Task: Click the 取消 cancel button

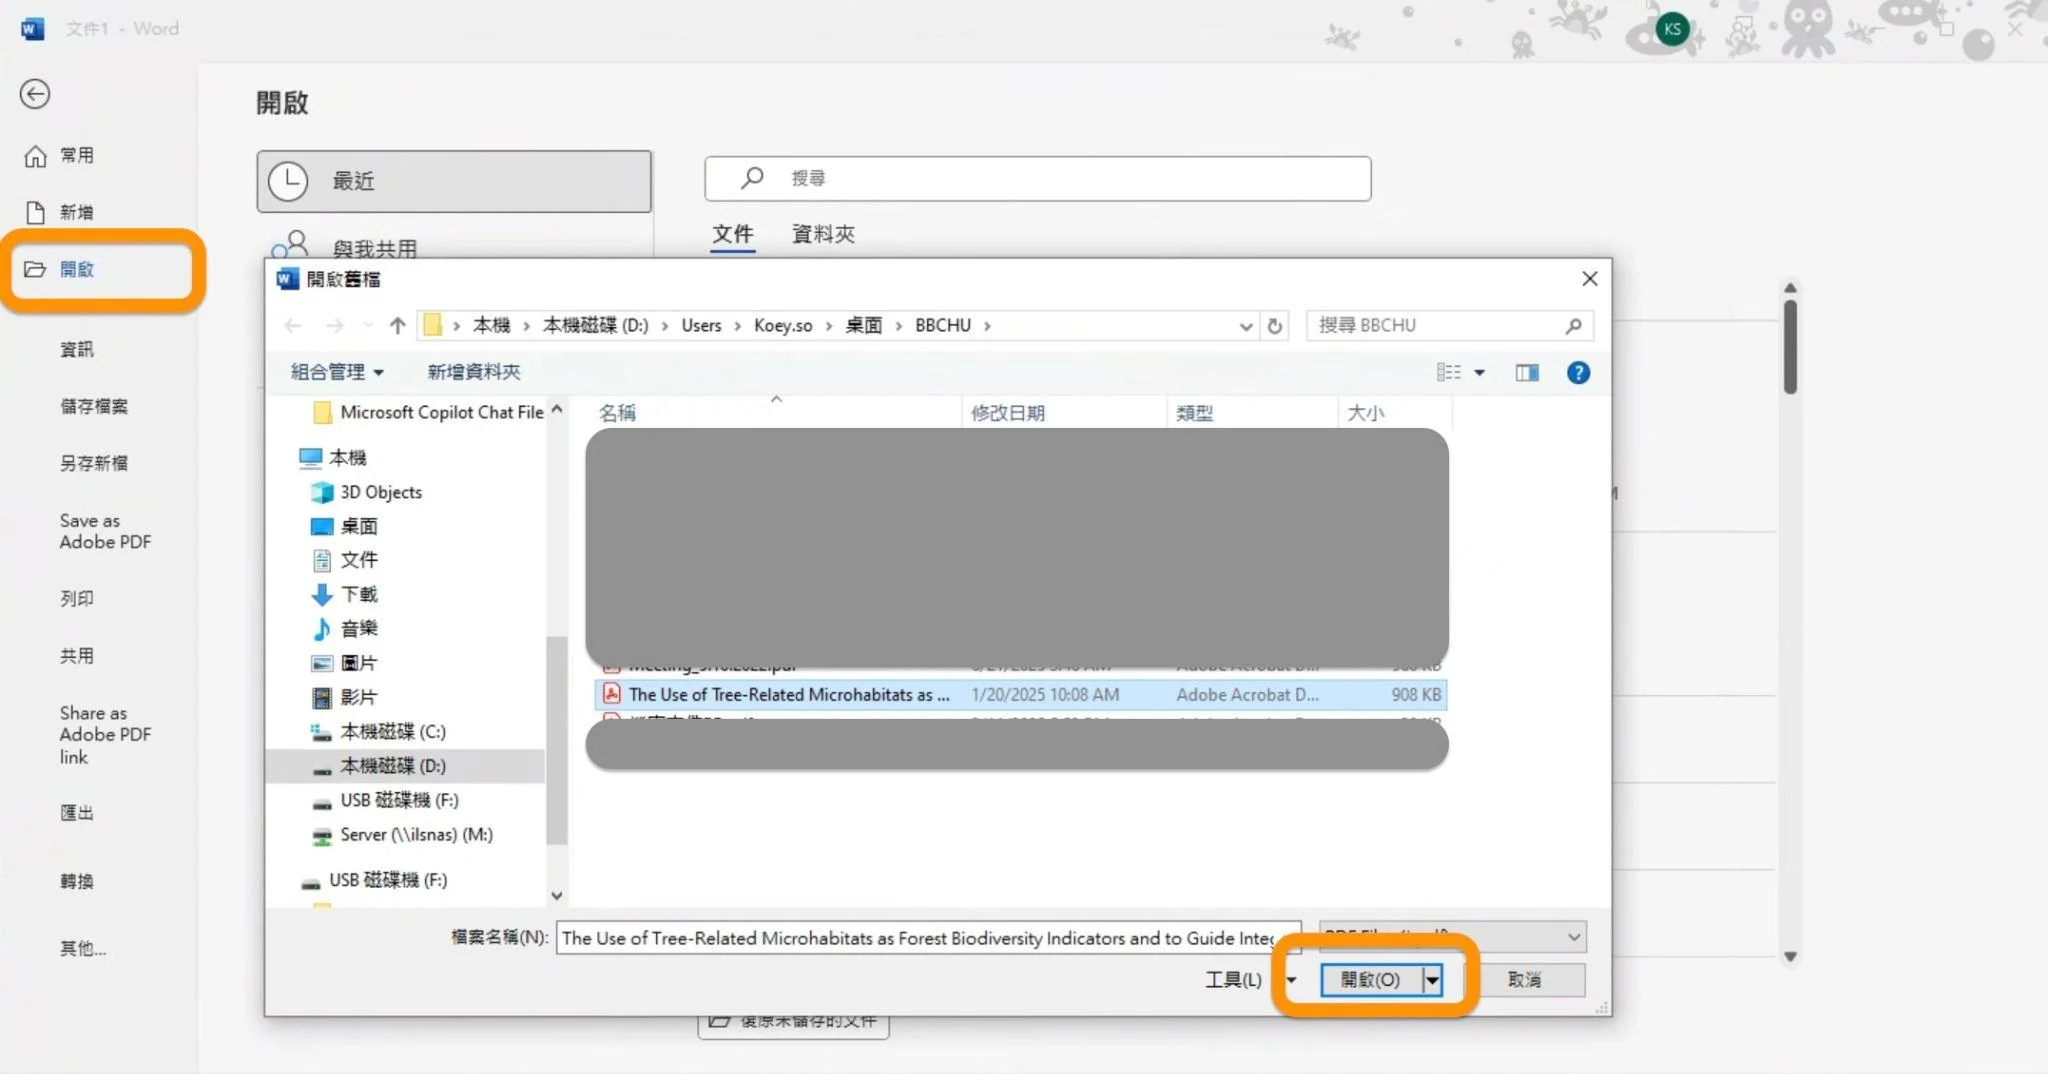Action: click(1524, 980)
